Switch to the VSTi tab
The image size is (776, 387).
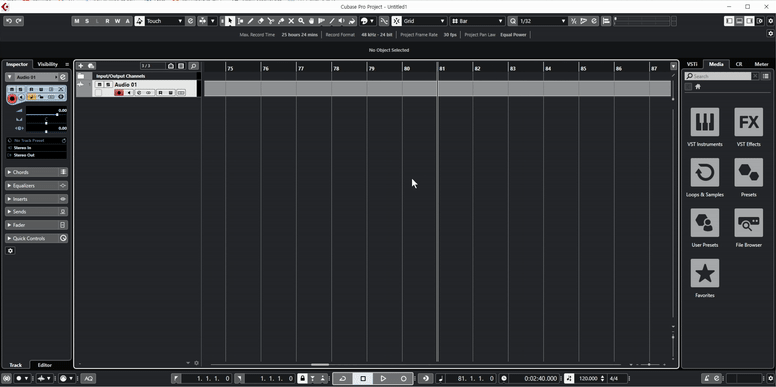tap(692, 64)
